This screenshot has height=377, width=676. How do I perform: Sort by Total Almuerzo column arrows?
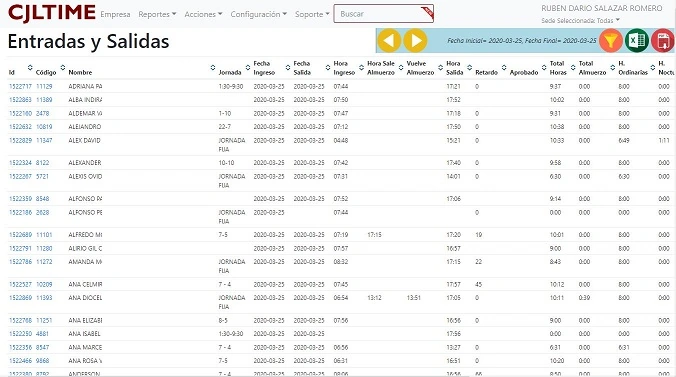coord(613,67)
